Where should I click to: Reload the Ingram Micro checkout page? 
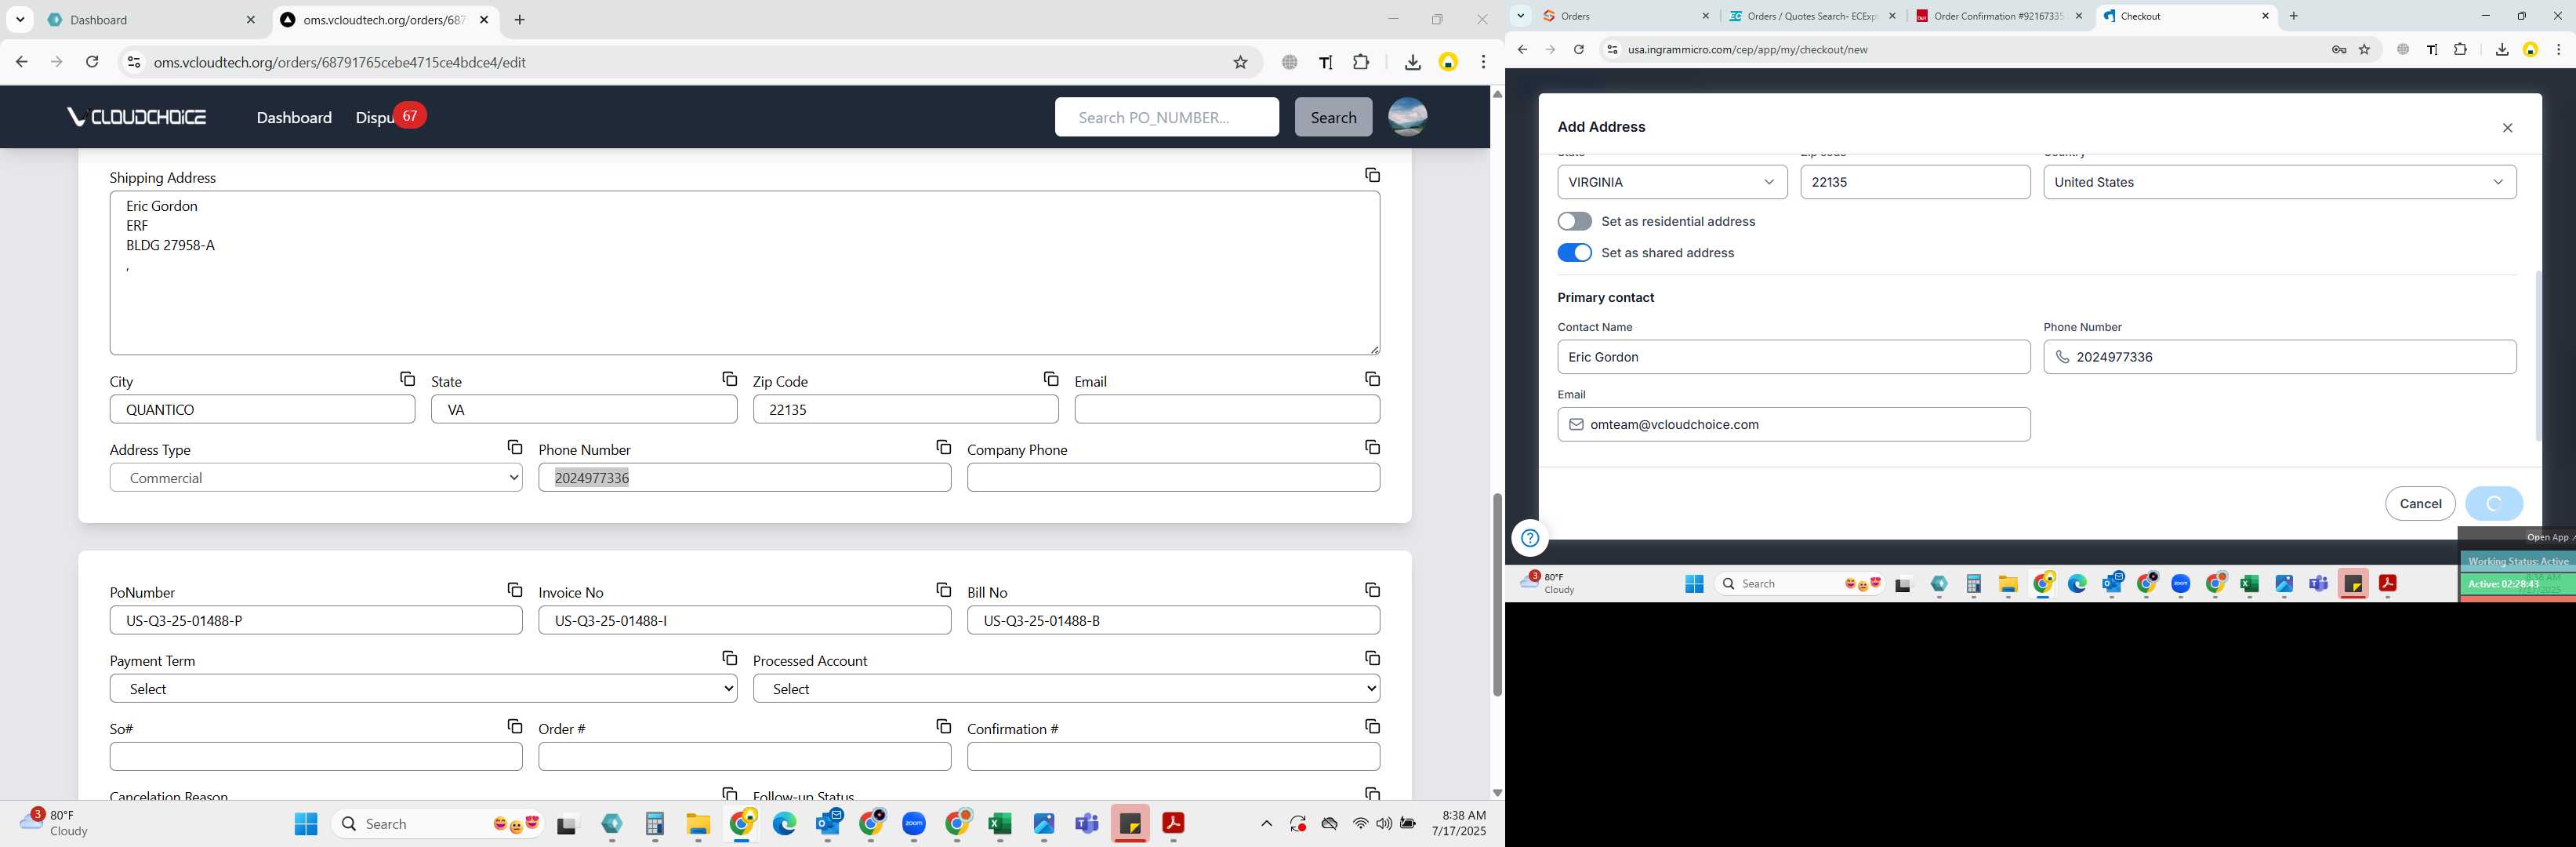1578,49
